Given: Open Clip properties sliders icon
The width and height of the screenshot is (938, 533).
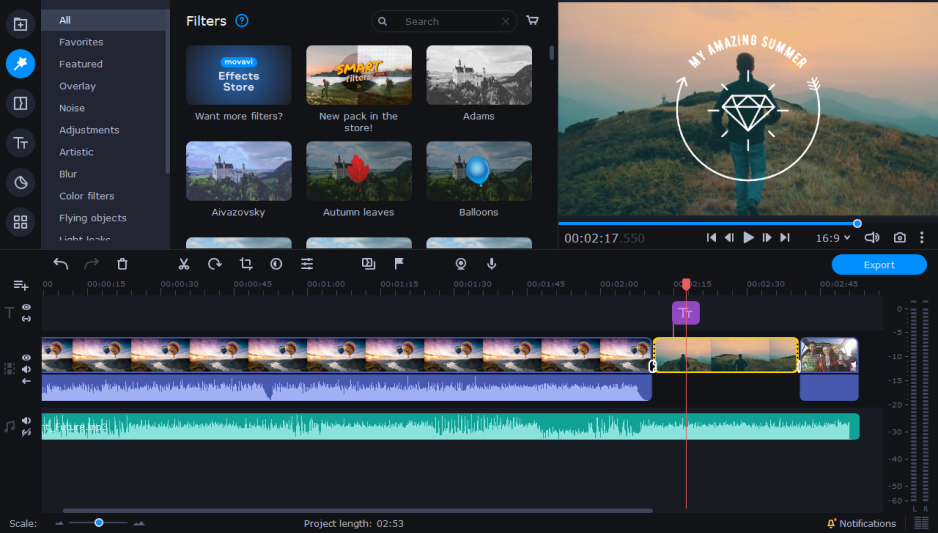Looking at the screenshot, I should [307, 264].
